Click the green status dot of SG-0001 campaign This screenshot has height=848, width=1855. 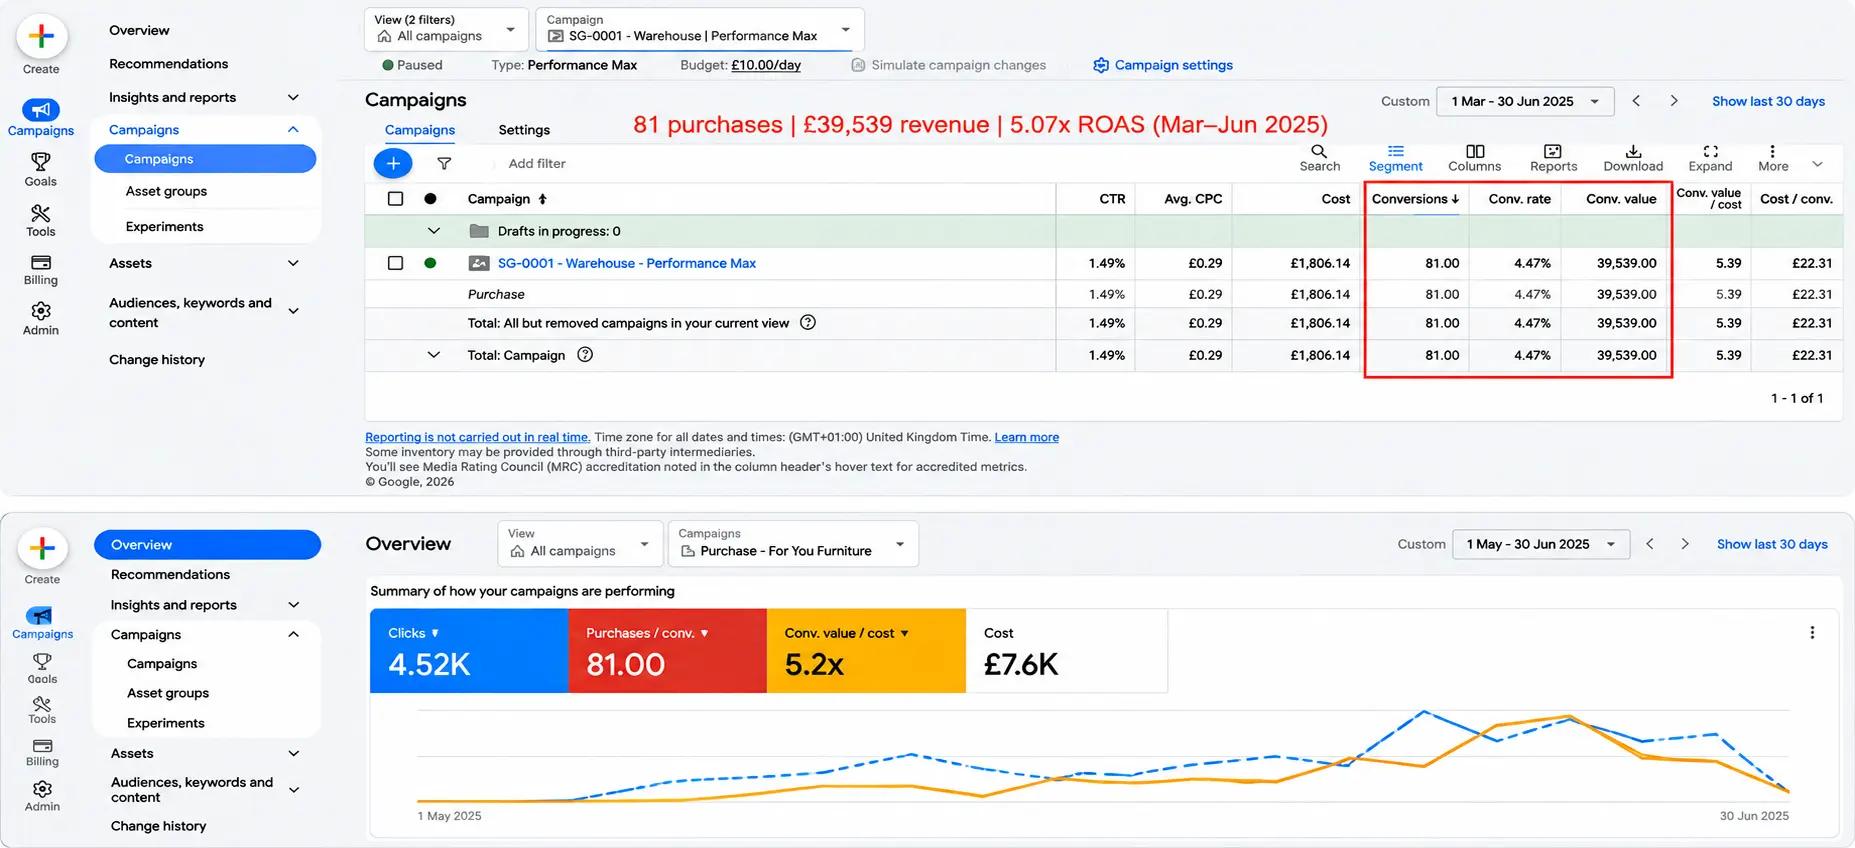click(x=430, y=263)
